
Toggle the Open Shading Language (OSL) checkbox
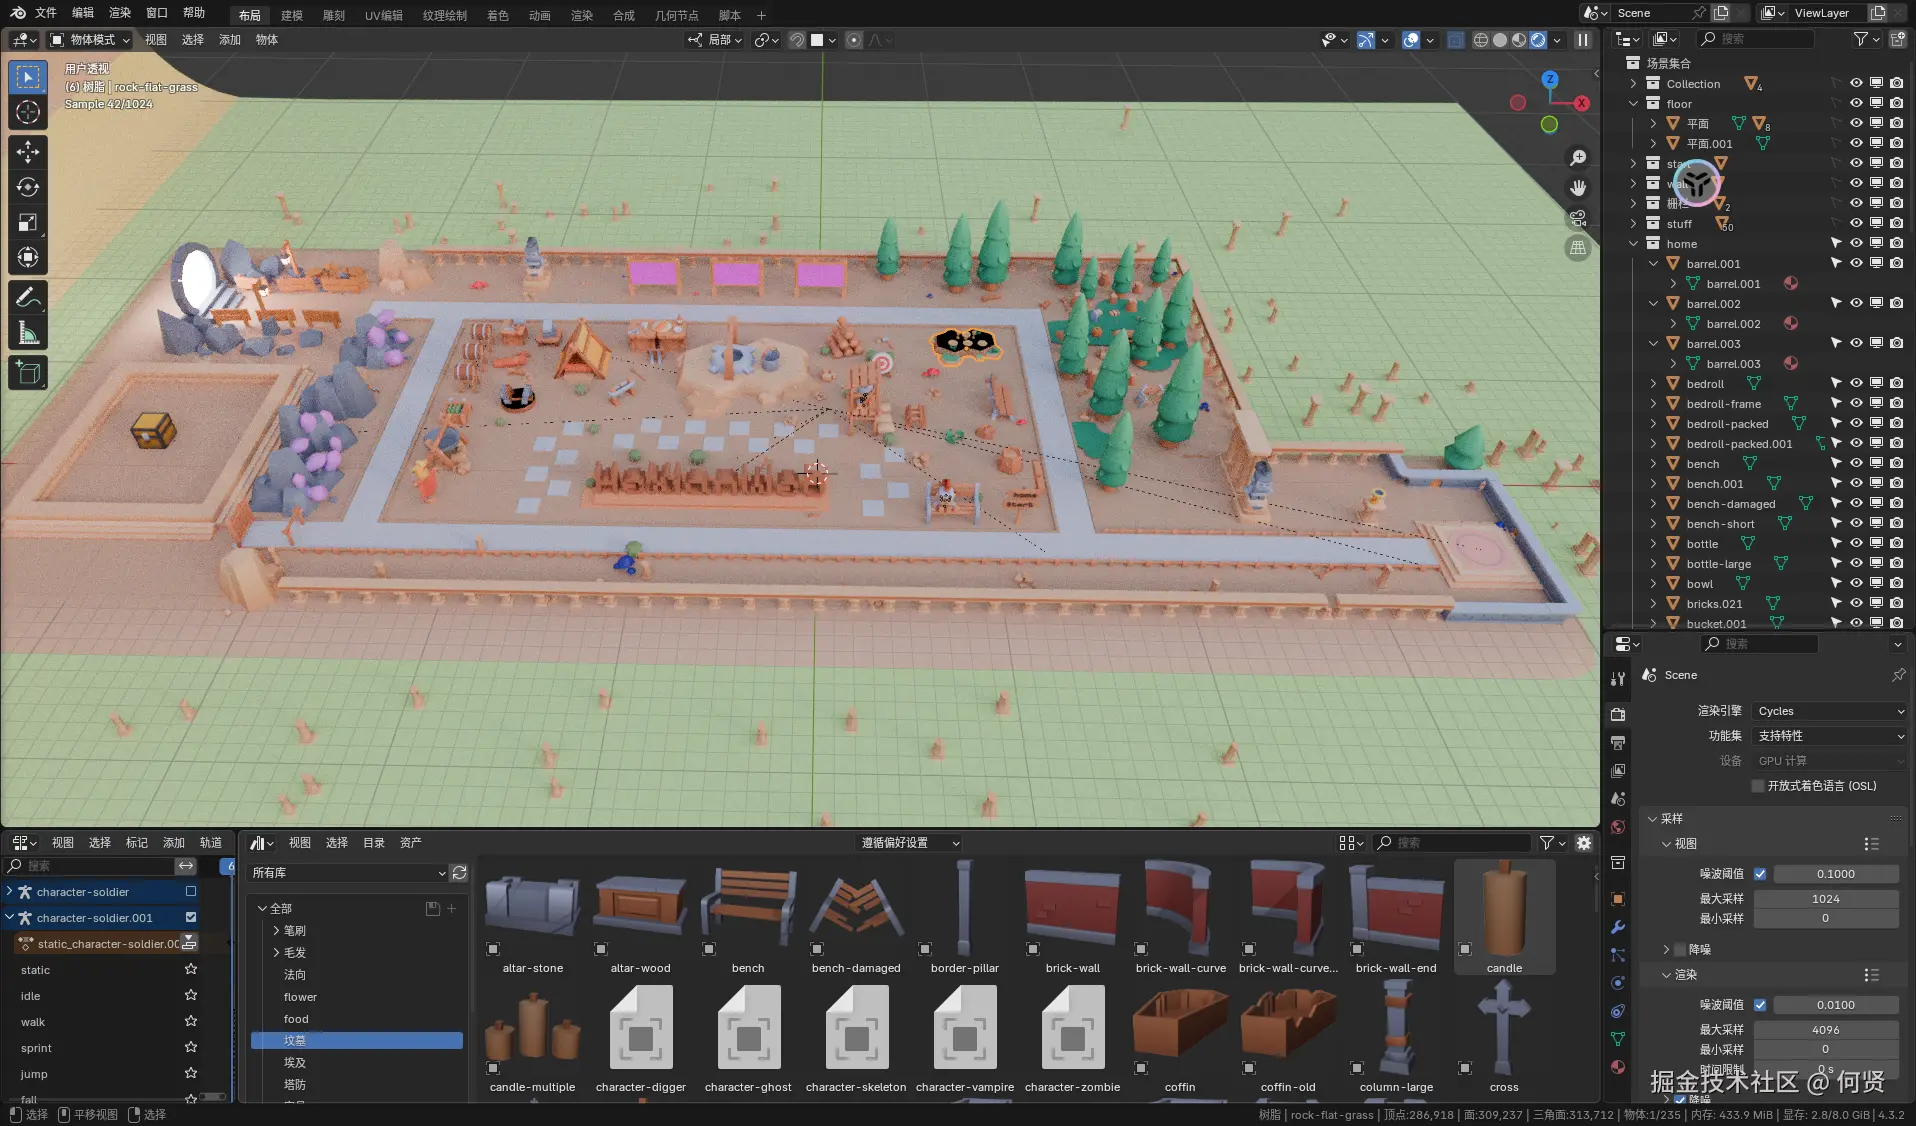pyautogui.click(x=1758, y=786)
